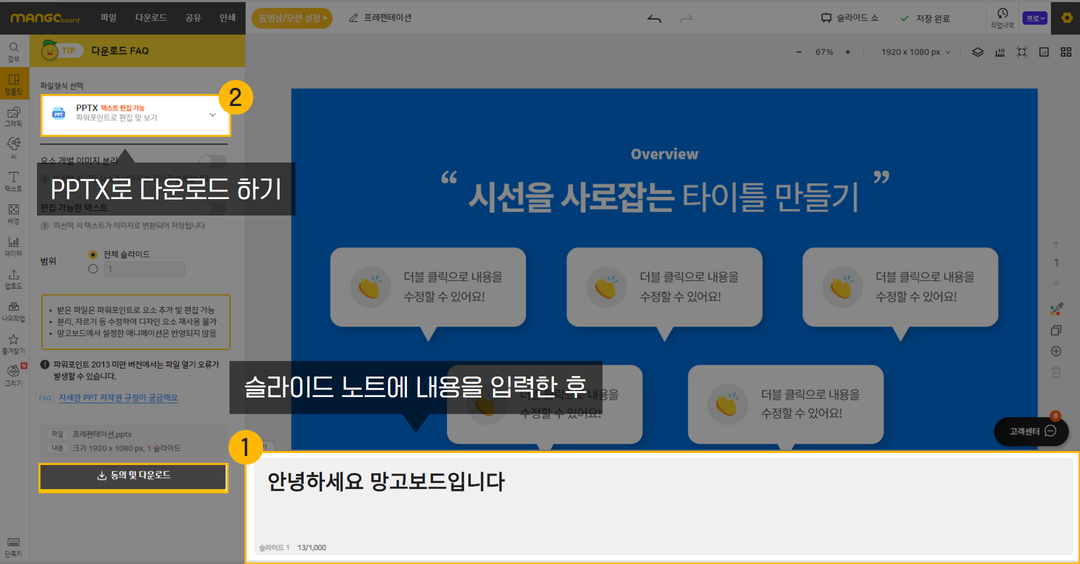Click the 67% zoom level value
The image size is (1080, 564).
[x=824, y=52]
